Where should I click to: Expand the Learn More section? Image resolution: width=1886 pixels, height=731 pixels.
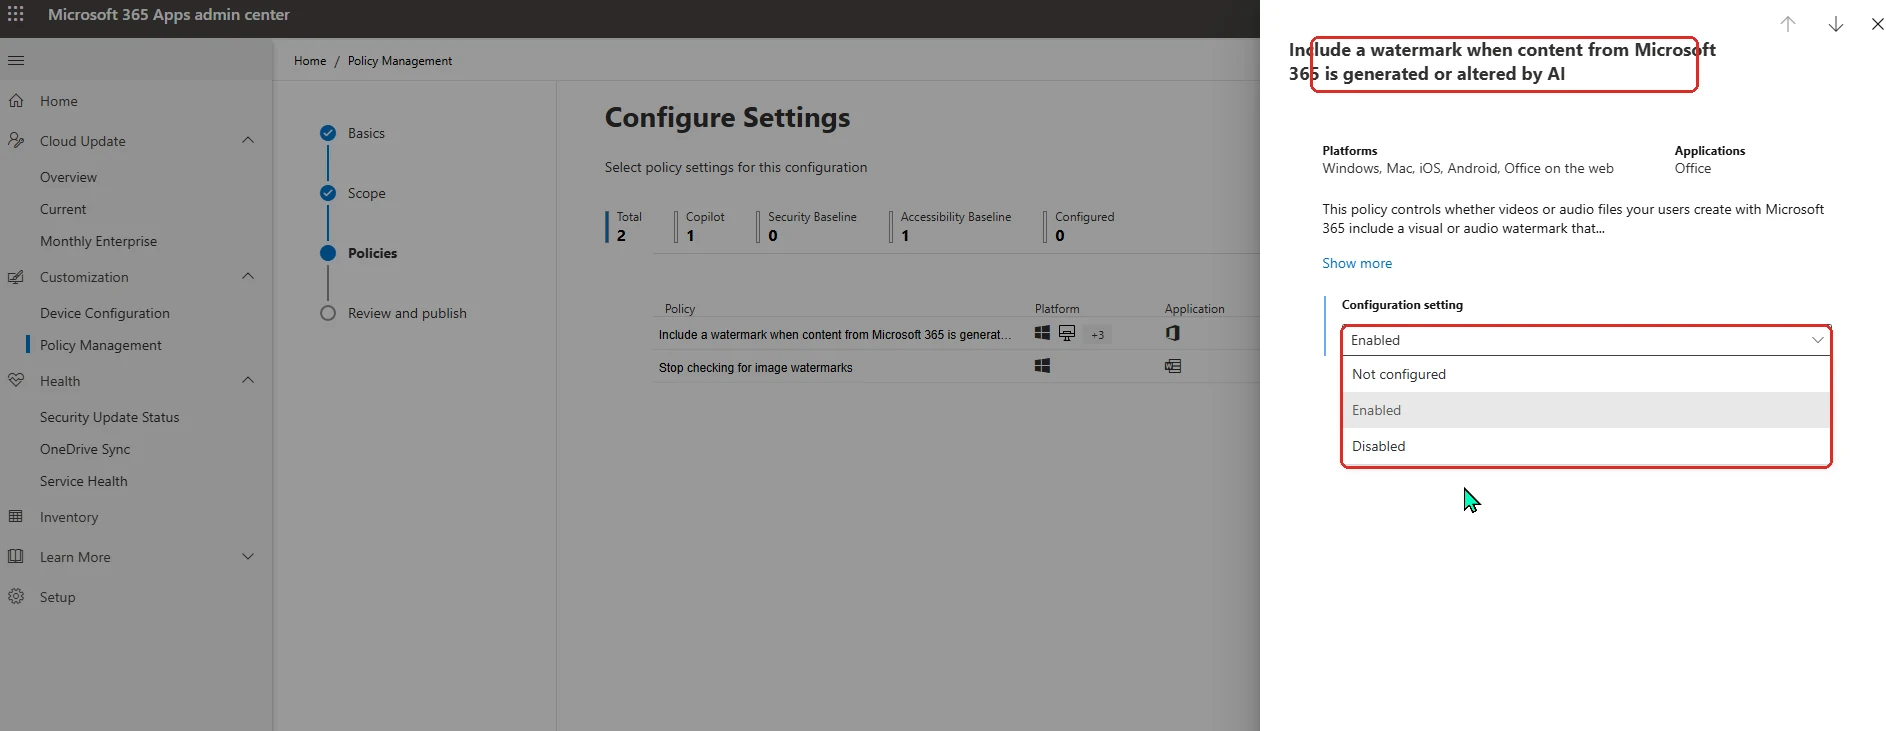tap(248, 556)
